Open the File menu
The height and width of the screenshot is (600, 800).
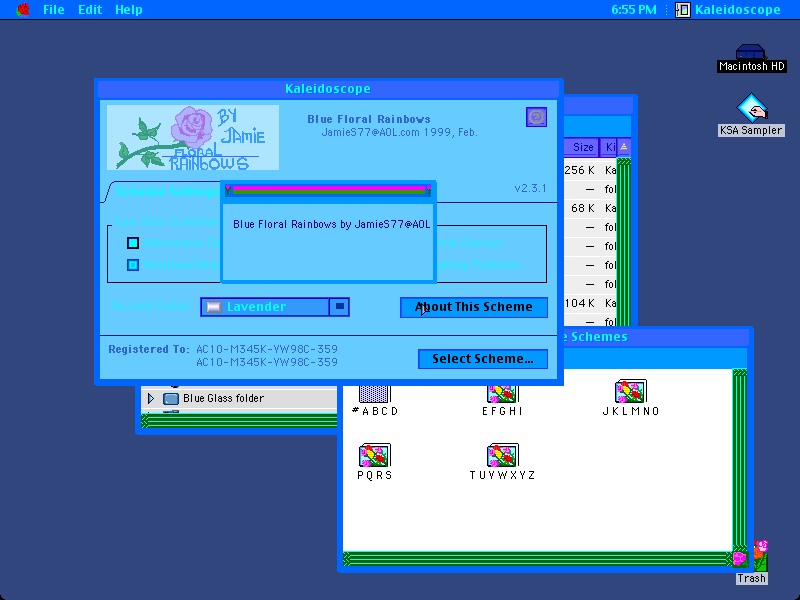coord(54,9)
